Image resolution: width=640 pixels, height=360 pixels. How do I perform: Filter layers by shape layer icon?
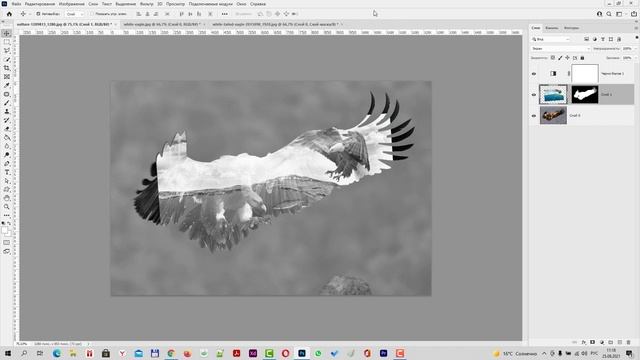click(611, 39)
